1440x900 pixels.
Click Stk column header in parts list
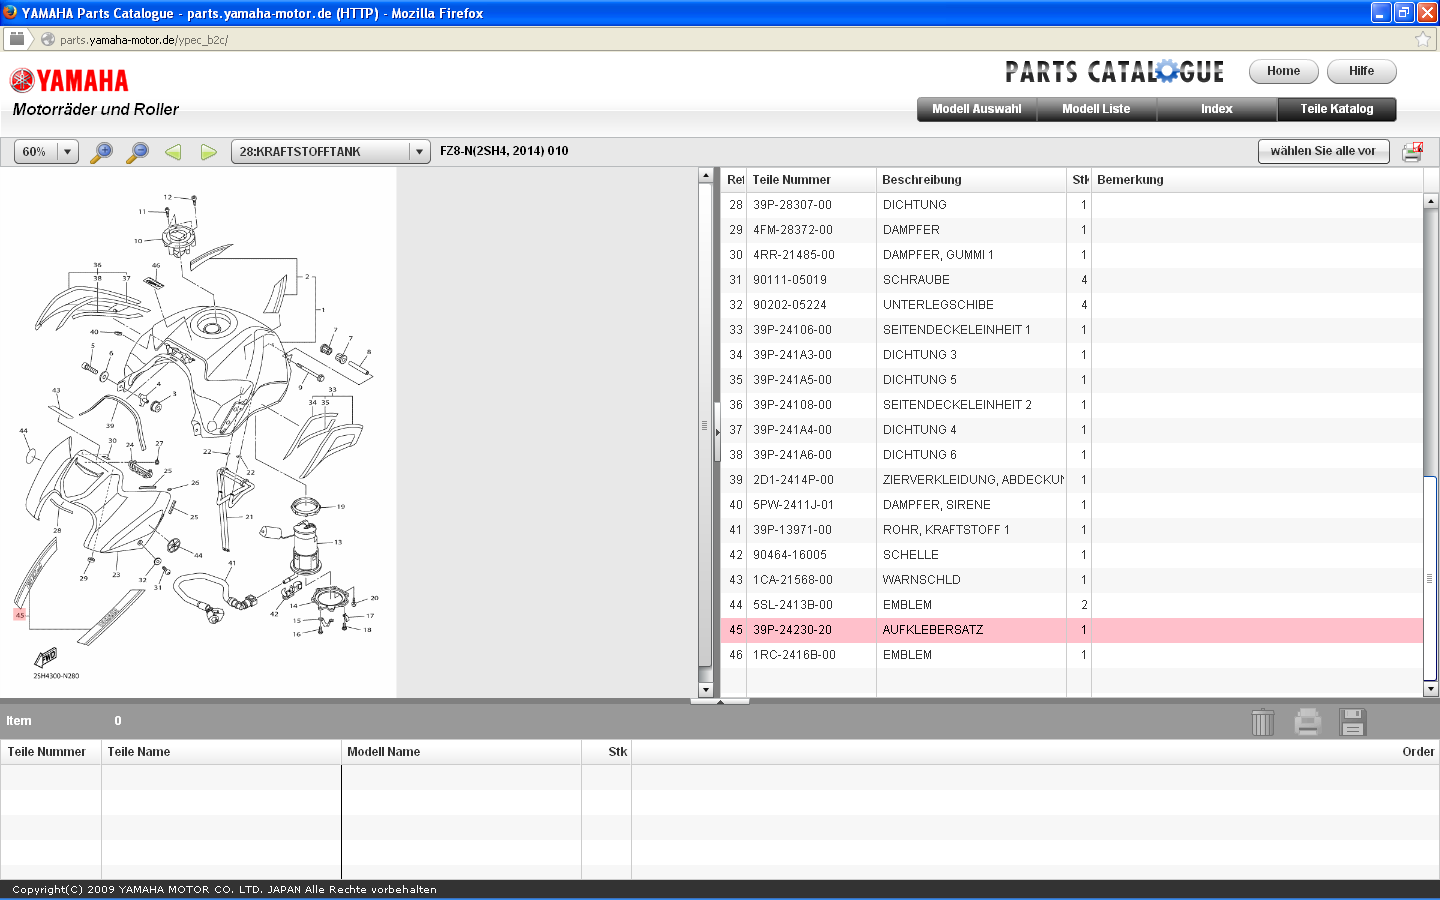[1079, 180]
